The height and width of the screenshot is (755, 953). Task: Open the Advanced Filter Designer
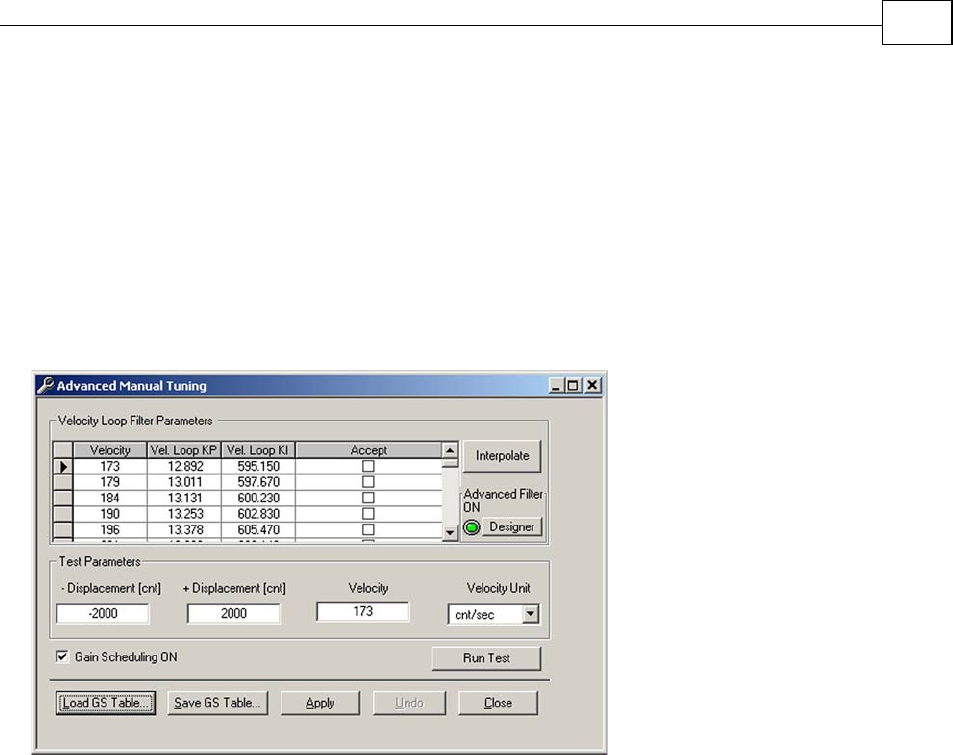click(512, 527)
